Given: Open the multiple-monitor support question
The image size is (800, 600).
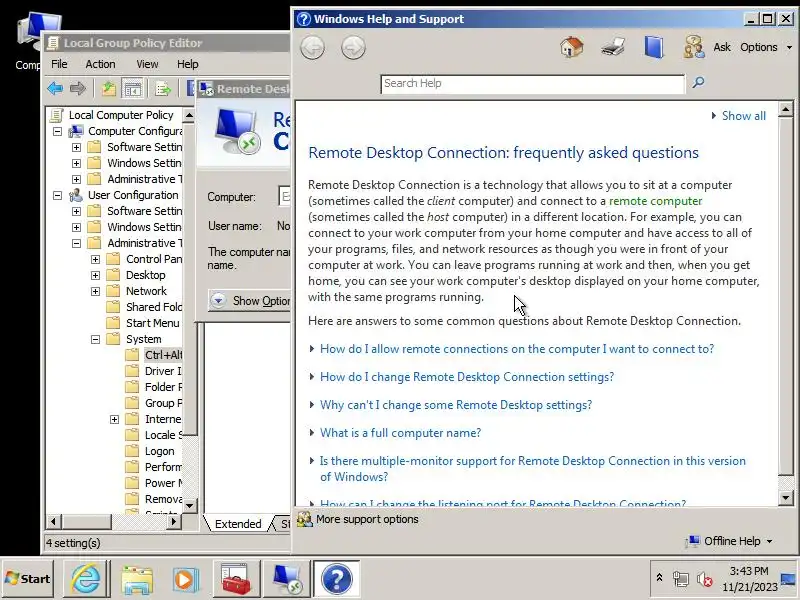Looking at the screenshot, I should pos(533,469).
